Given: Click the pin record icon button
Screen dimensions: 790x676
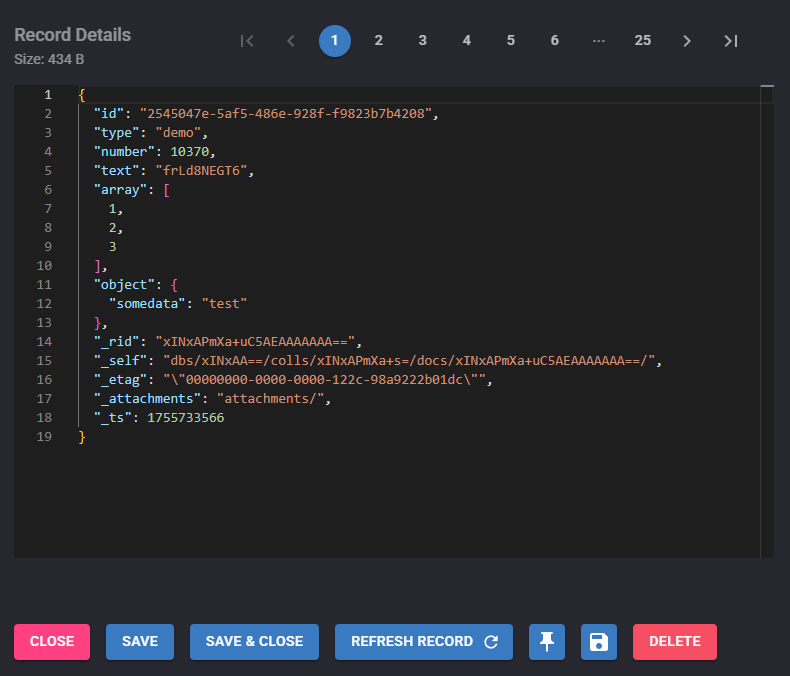Looking at the screenshot, I should coord(547,642).
